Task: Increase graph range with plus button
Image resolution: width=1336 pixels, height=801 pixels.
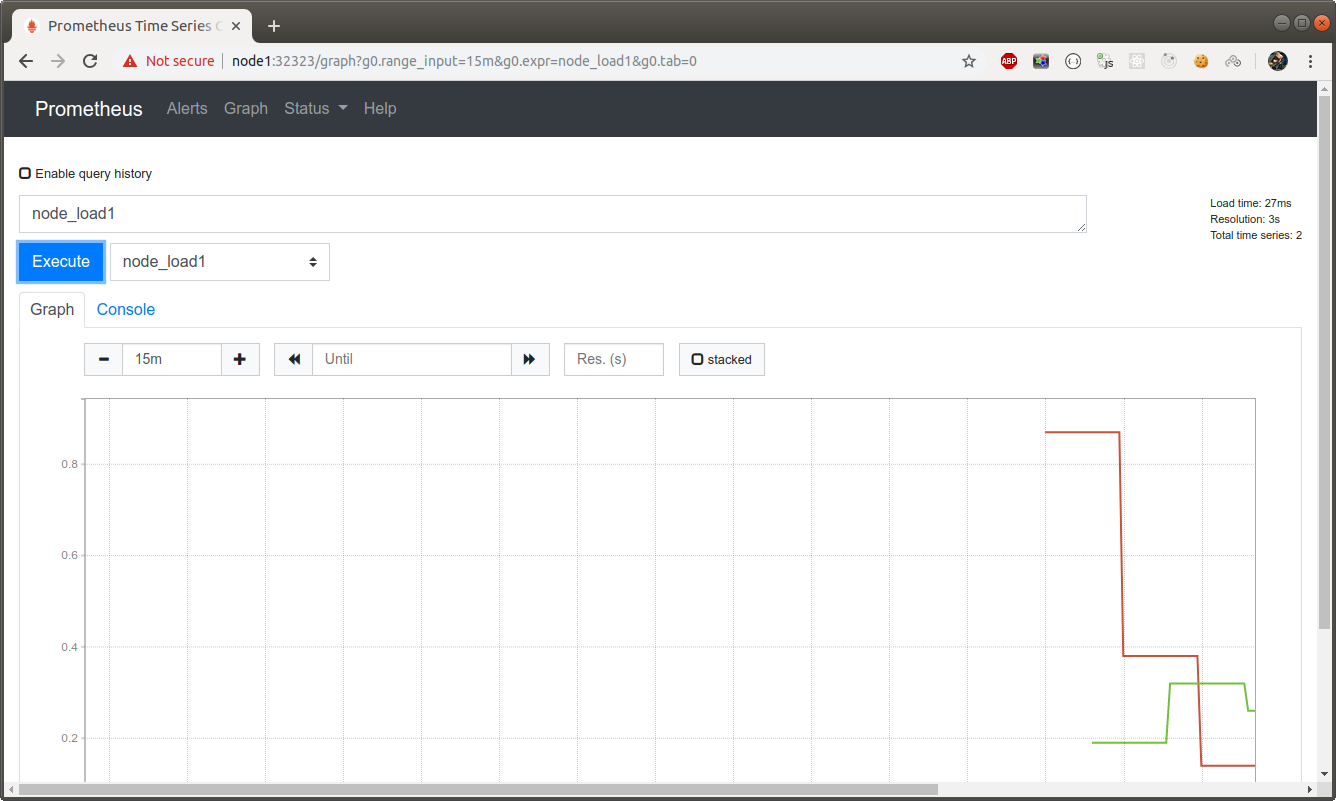Action: (x=240, y=359)
